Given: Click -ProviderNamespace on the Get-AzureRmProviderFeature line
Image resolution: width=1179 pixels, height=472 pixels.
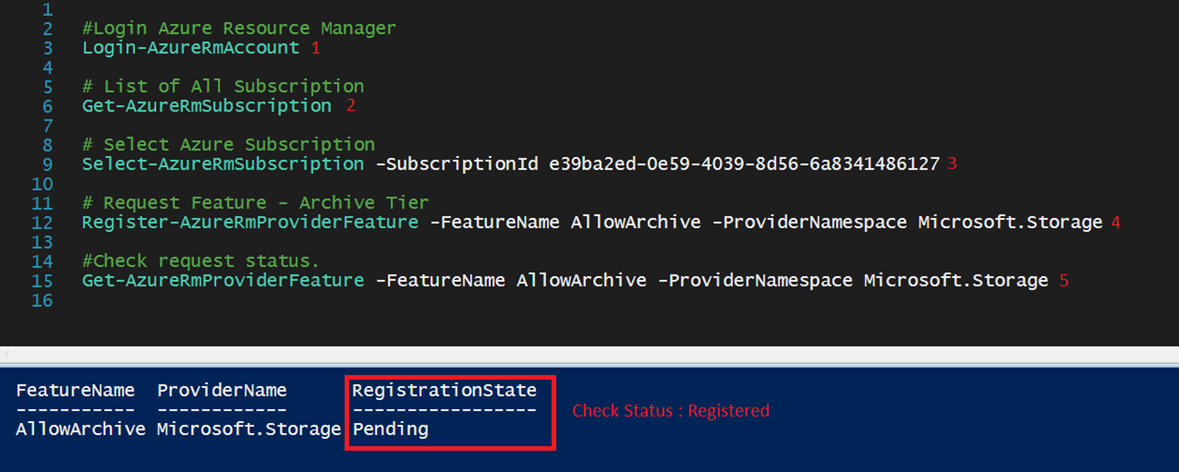Looking at the screenshot, I should click(x=755, y=280).
